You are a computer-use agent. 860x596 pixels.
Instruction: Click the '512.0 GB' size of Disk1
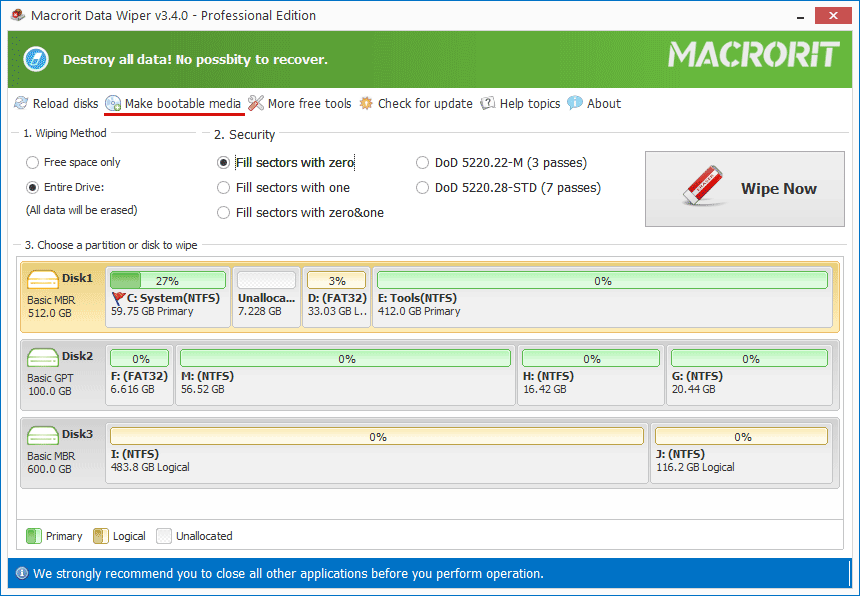pos(49,314)
